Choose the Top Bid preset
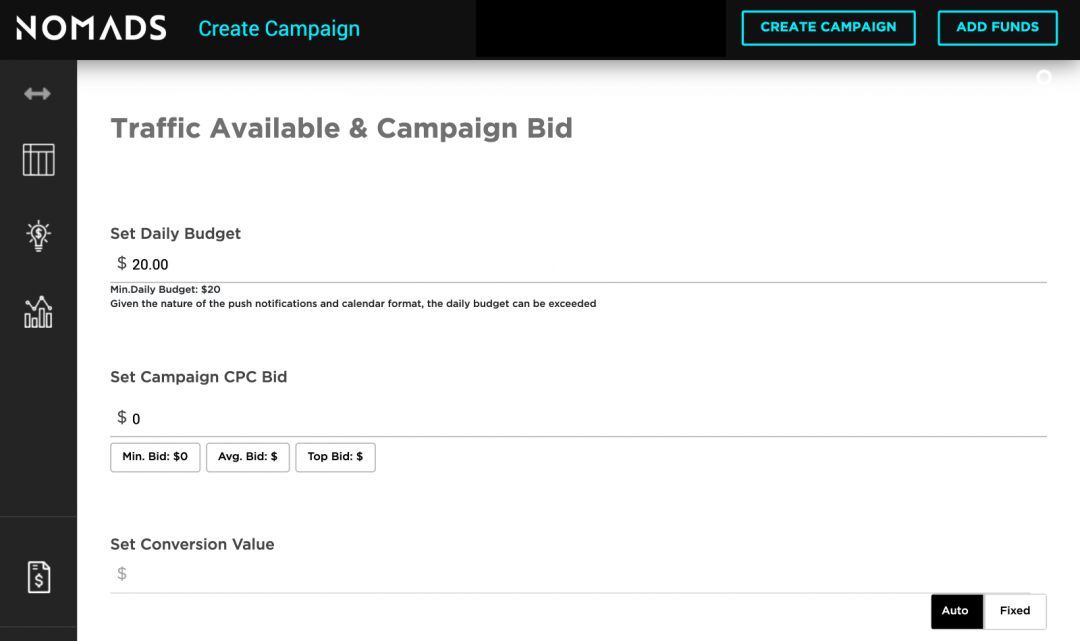 [335, 457]
